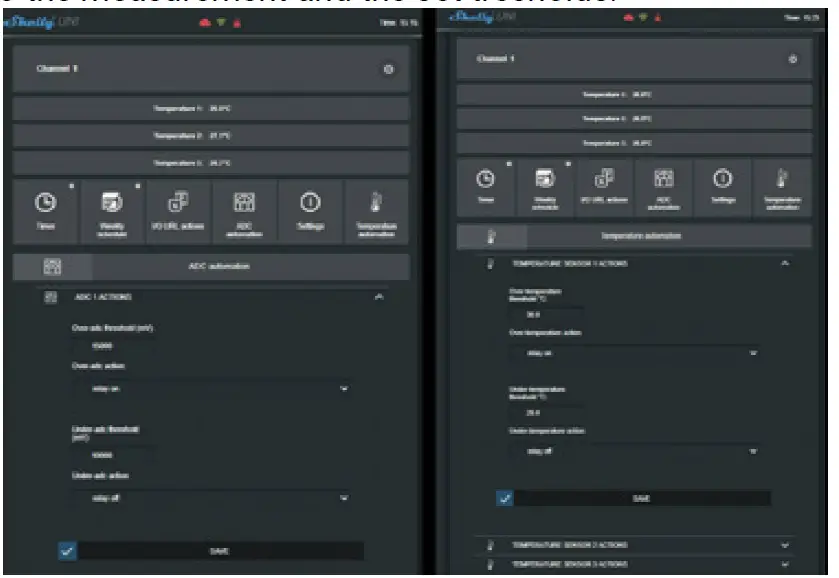Open the ADC automation tile on the ADC page

tap(245, 212)
